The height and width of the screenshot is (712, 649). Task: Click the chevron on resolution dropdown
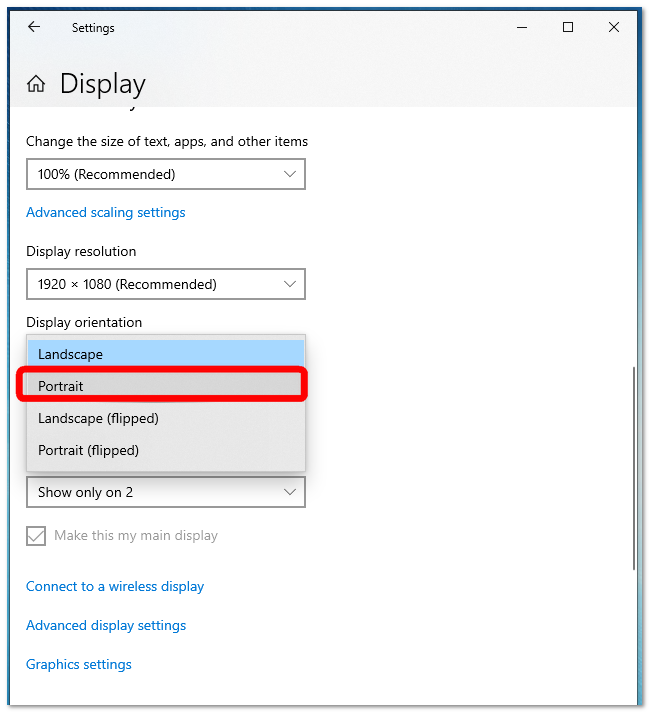click(290, 284)
